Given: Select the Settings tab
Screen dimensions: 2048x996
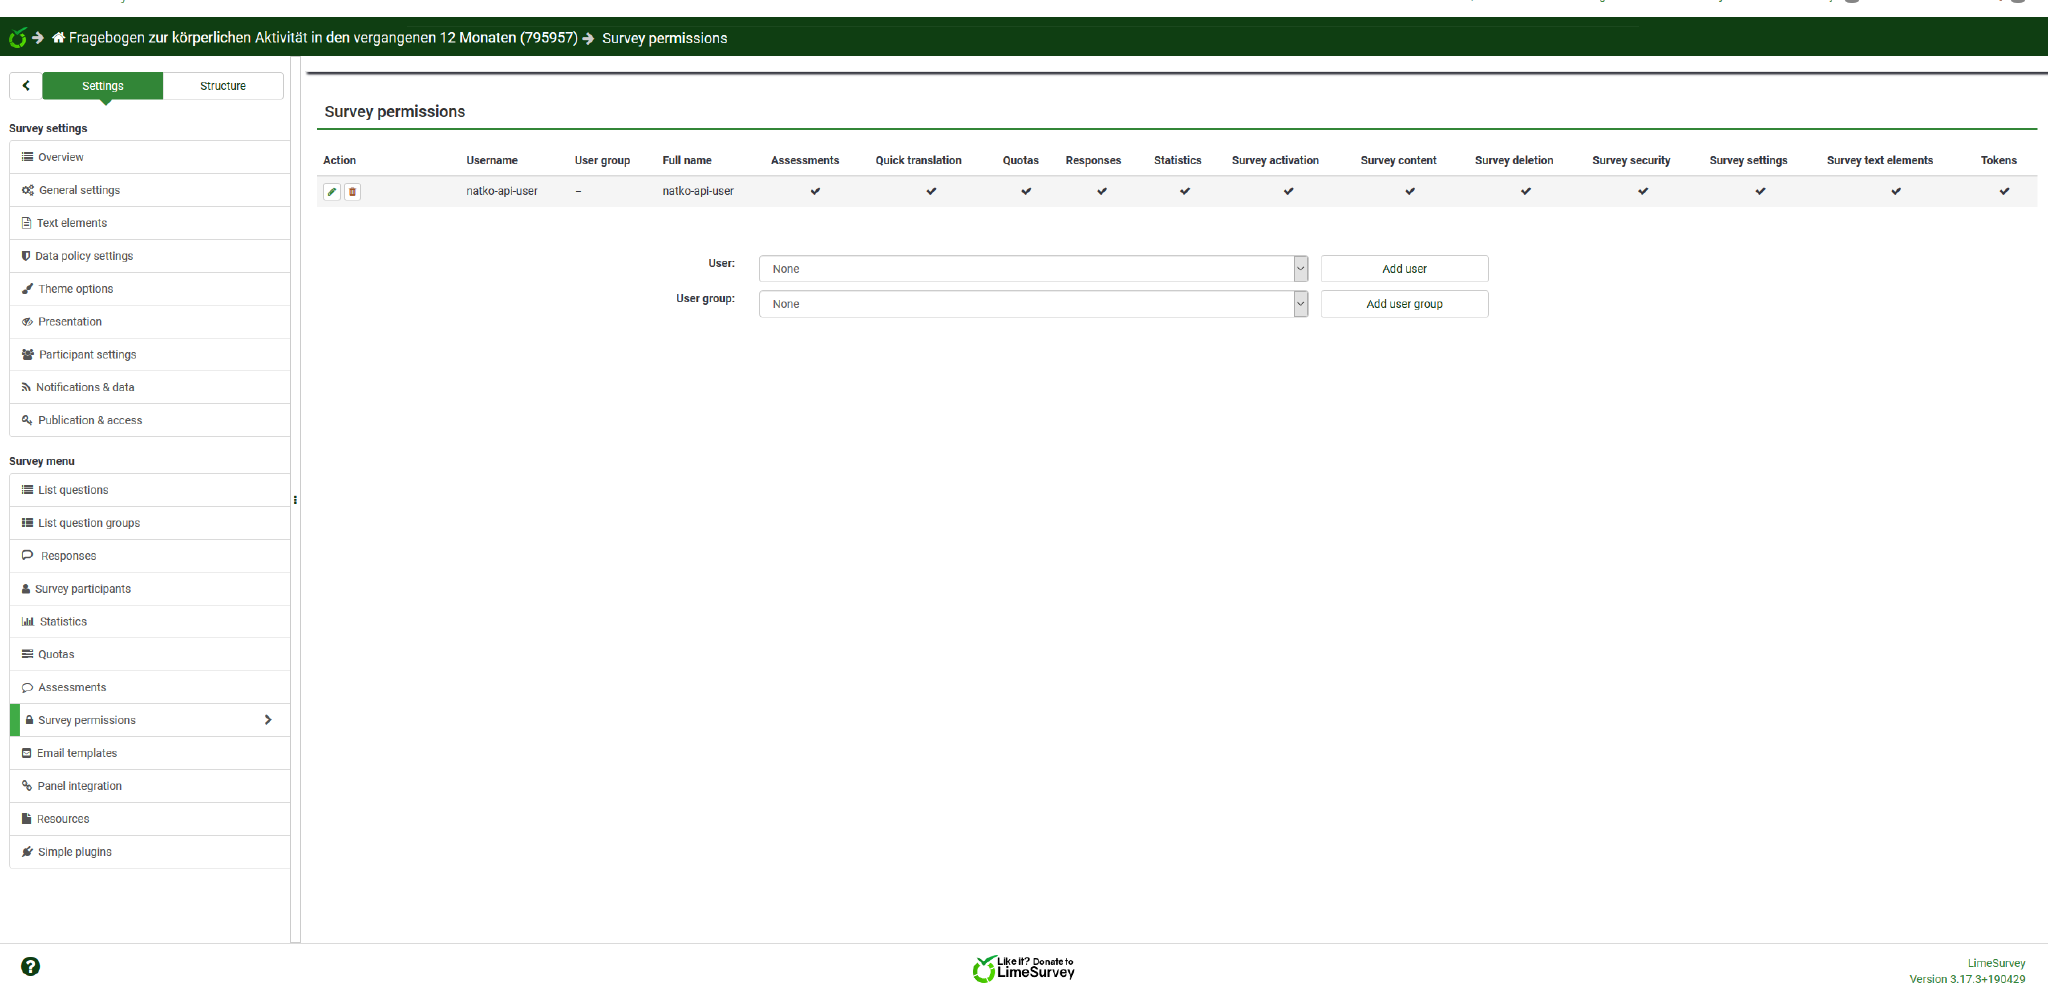Looking at the screenshot, I should 102,86.
